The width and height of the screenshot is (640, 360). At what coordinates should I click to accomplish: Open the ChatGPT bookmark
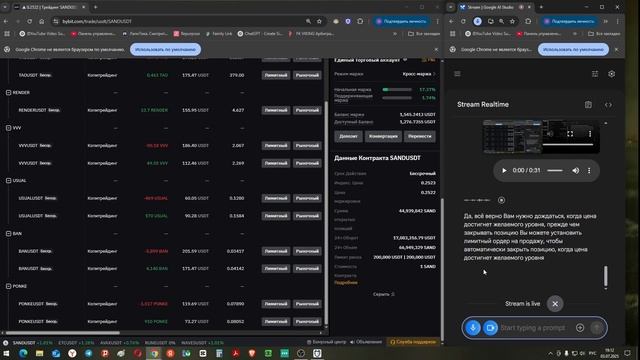(x=260, y=34)
